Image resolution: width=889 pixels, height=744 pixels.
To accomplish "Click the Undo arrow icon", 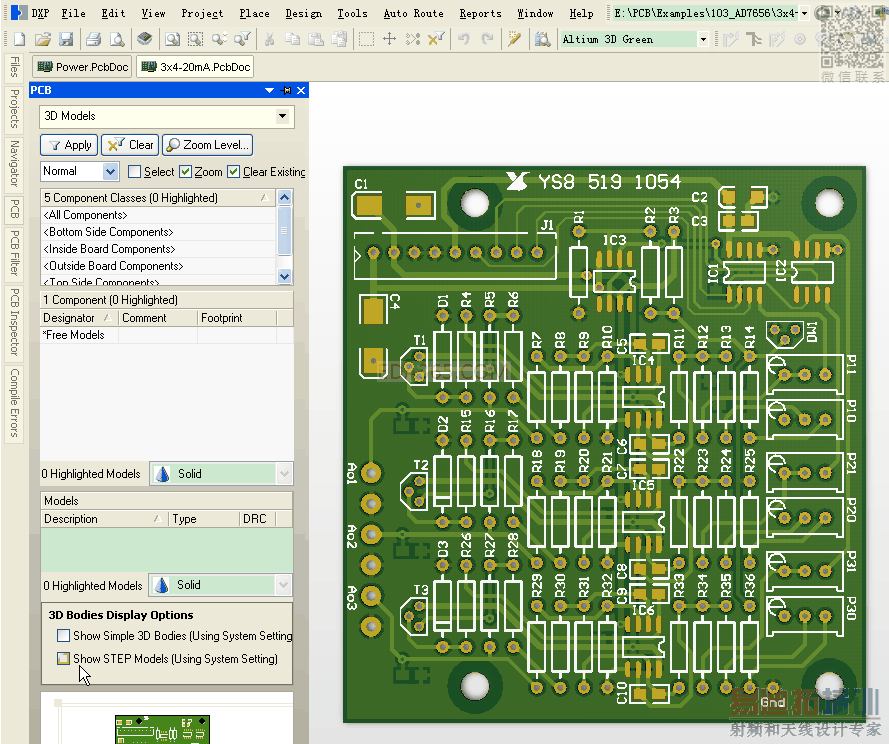I will [x=463, y=39].
